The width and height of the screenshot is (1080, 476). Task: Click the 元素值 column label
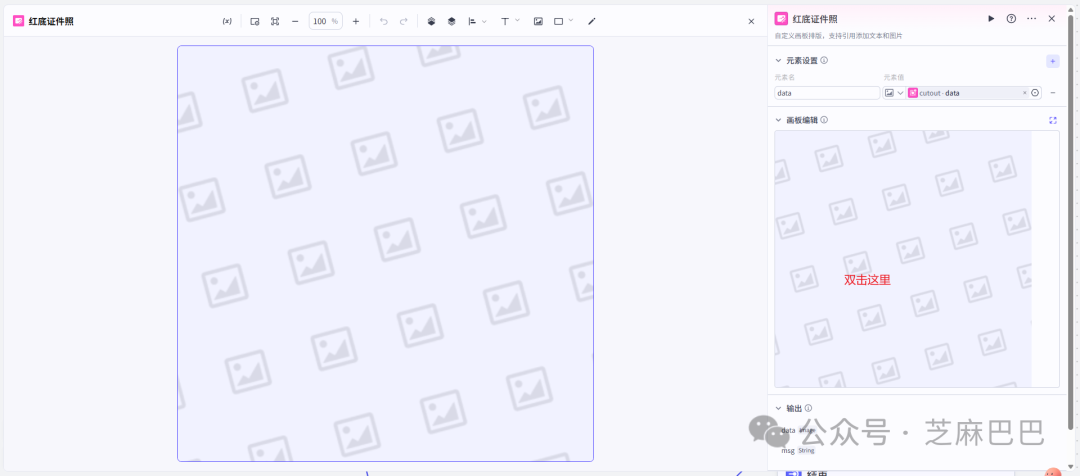coord(894,77)
